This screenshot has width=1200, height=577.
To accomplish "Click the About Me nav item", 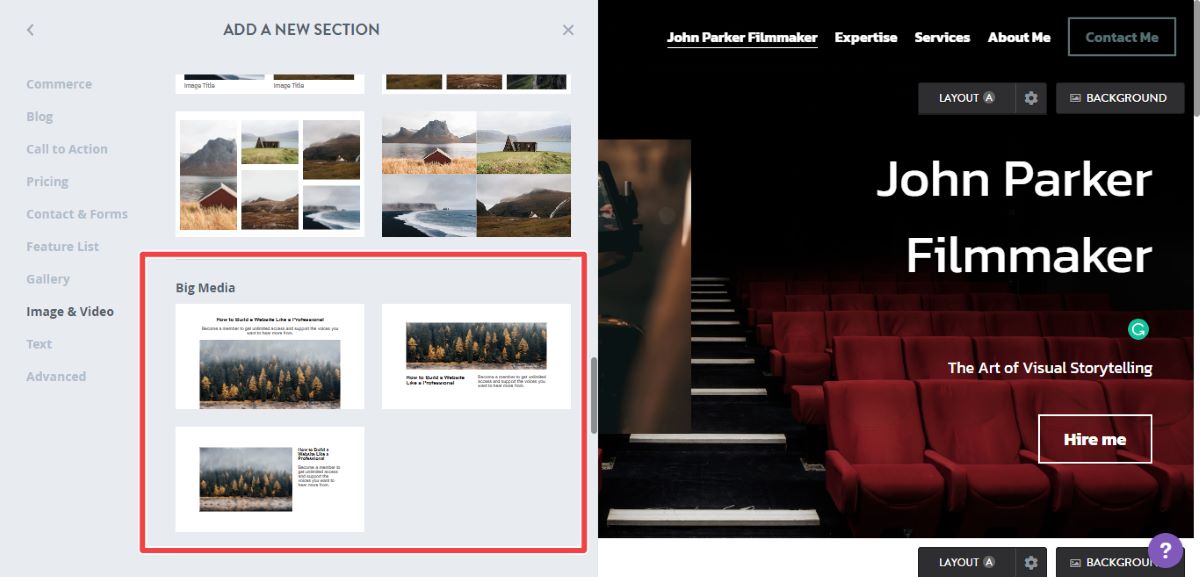I will (1019, 37).
